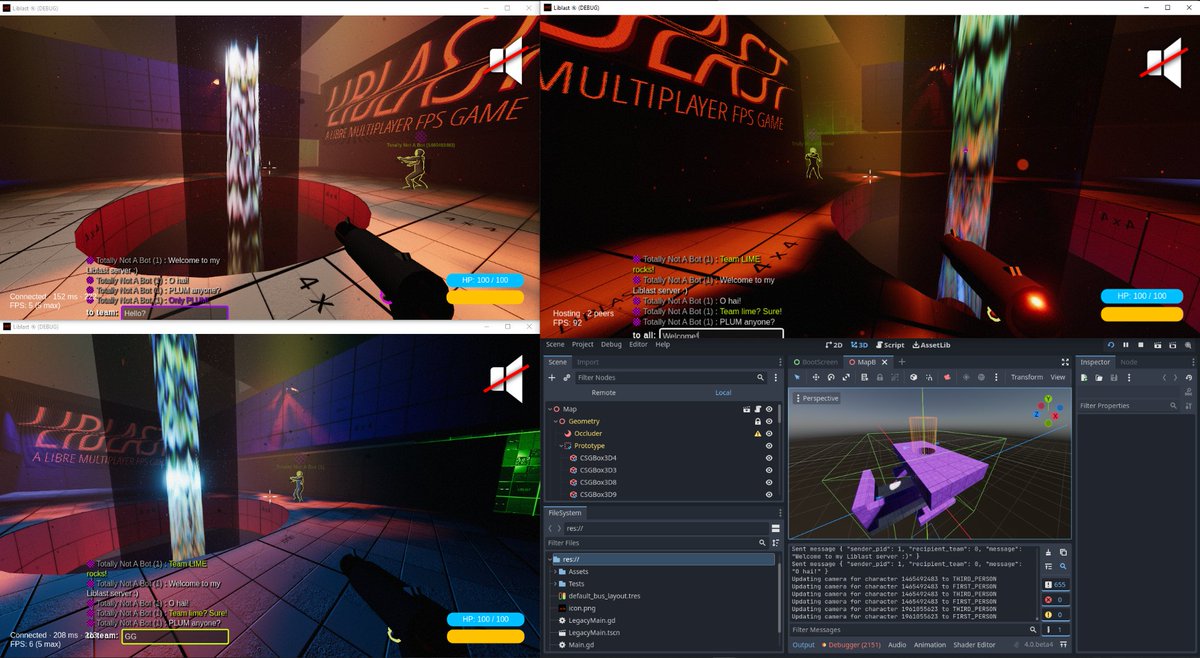Image resolution: width=1200 pixels, height=658 pixels.
Task: Open the Import tab in Scene dock
Action: pyautogui.click(x=587, y=362)
